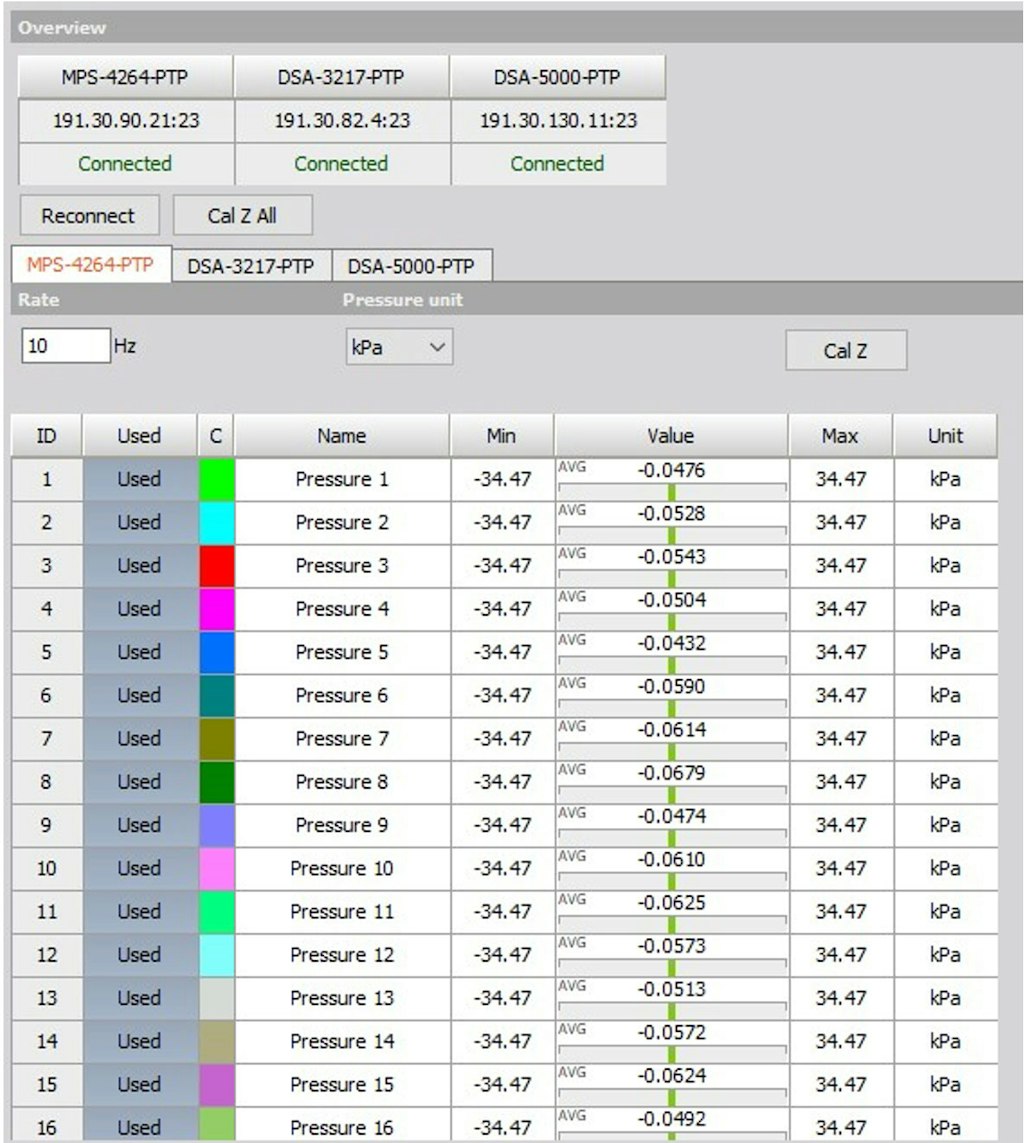The height and width of the screenshot is (1143, 1024).
Task: Click the red color swatch of Pressure 3
Action: click(216, 566)
